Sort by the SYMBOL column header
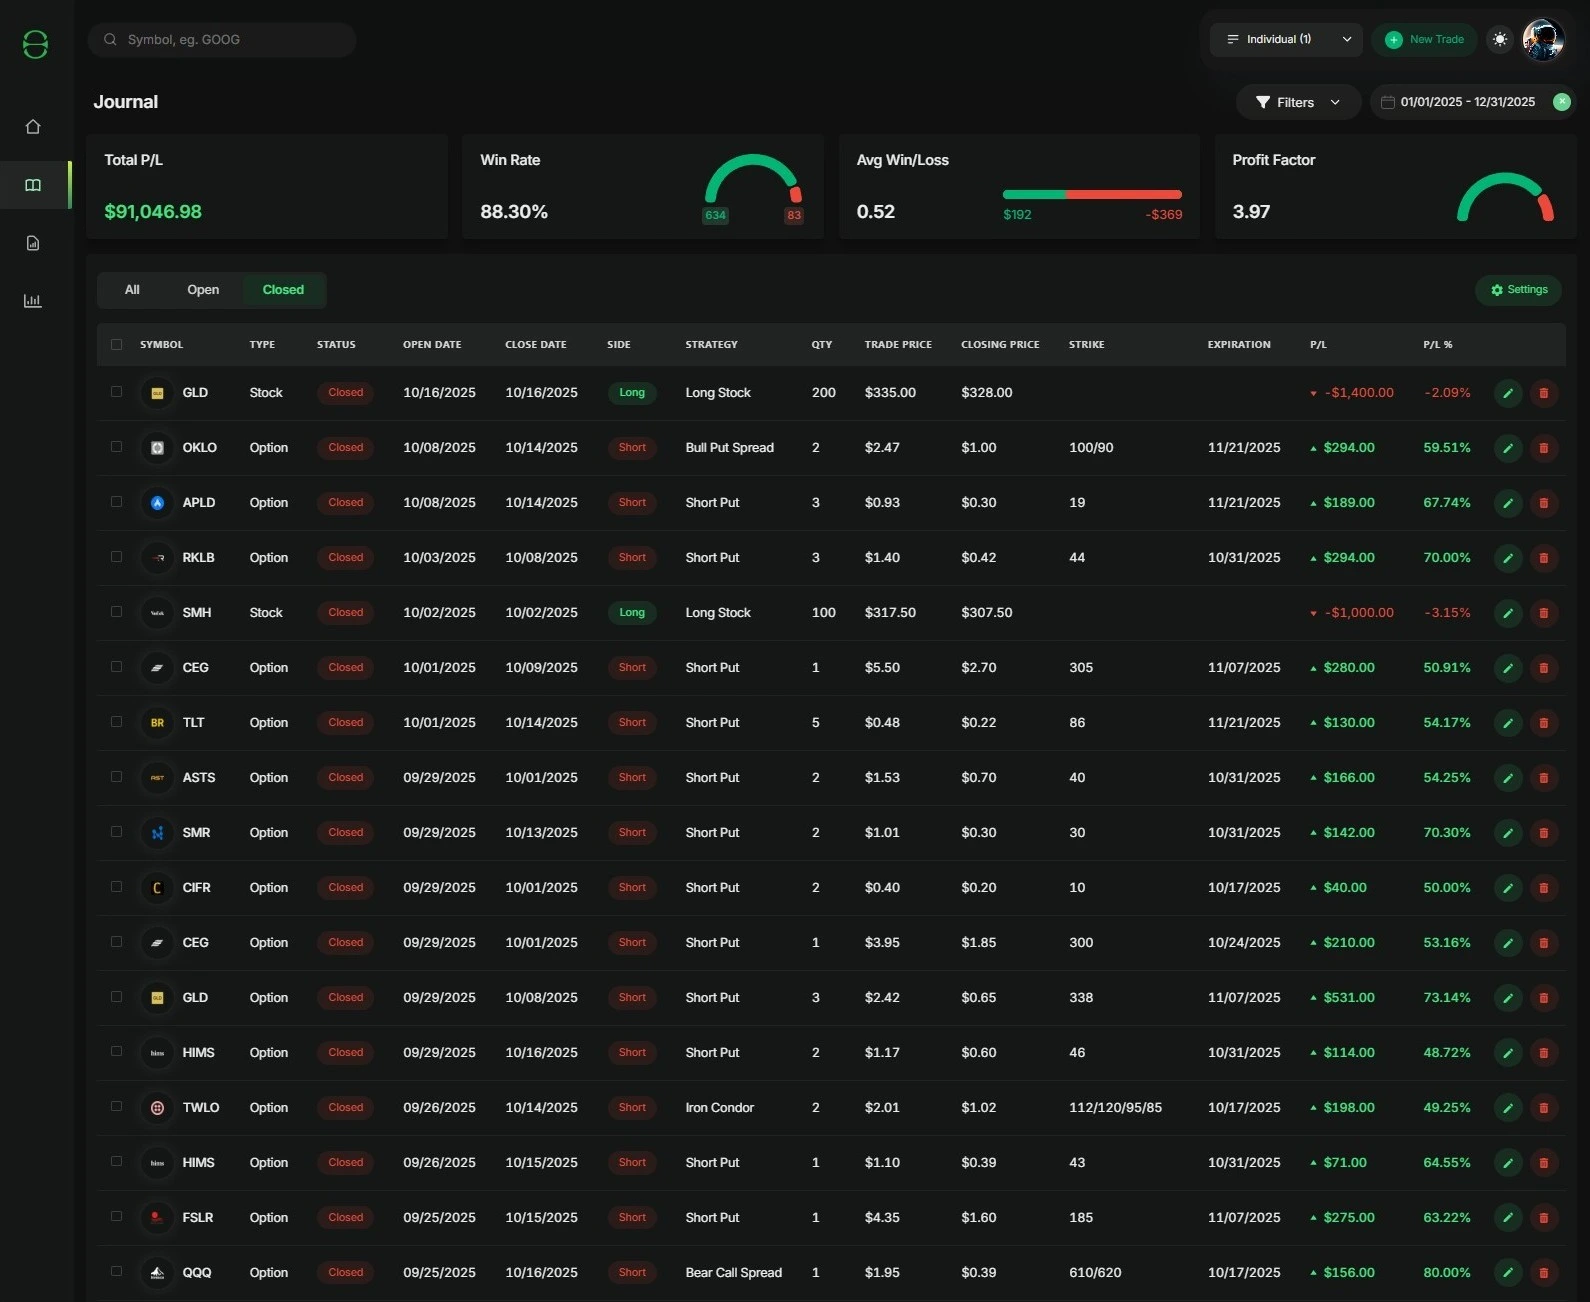Image resolution: width=1590 pixels, height=1302 pixels. click(x=161, y=345)
